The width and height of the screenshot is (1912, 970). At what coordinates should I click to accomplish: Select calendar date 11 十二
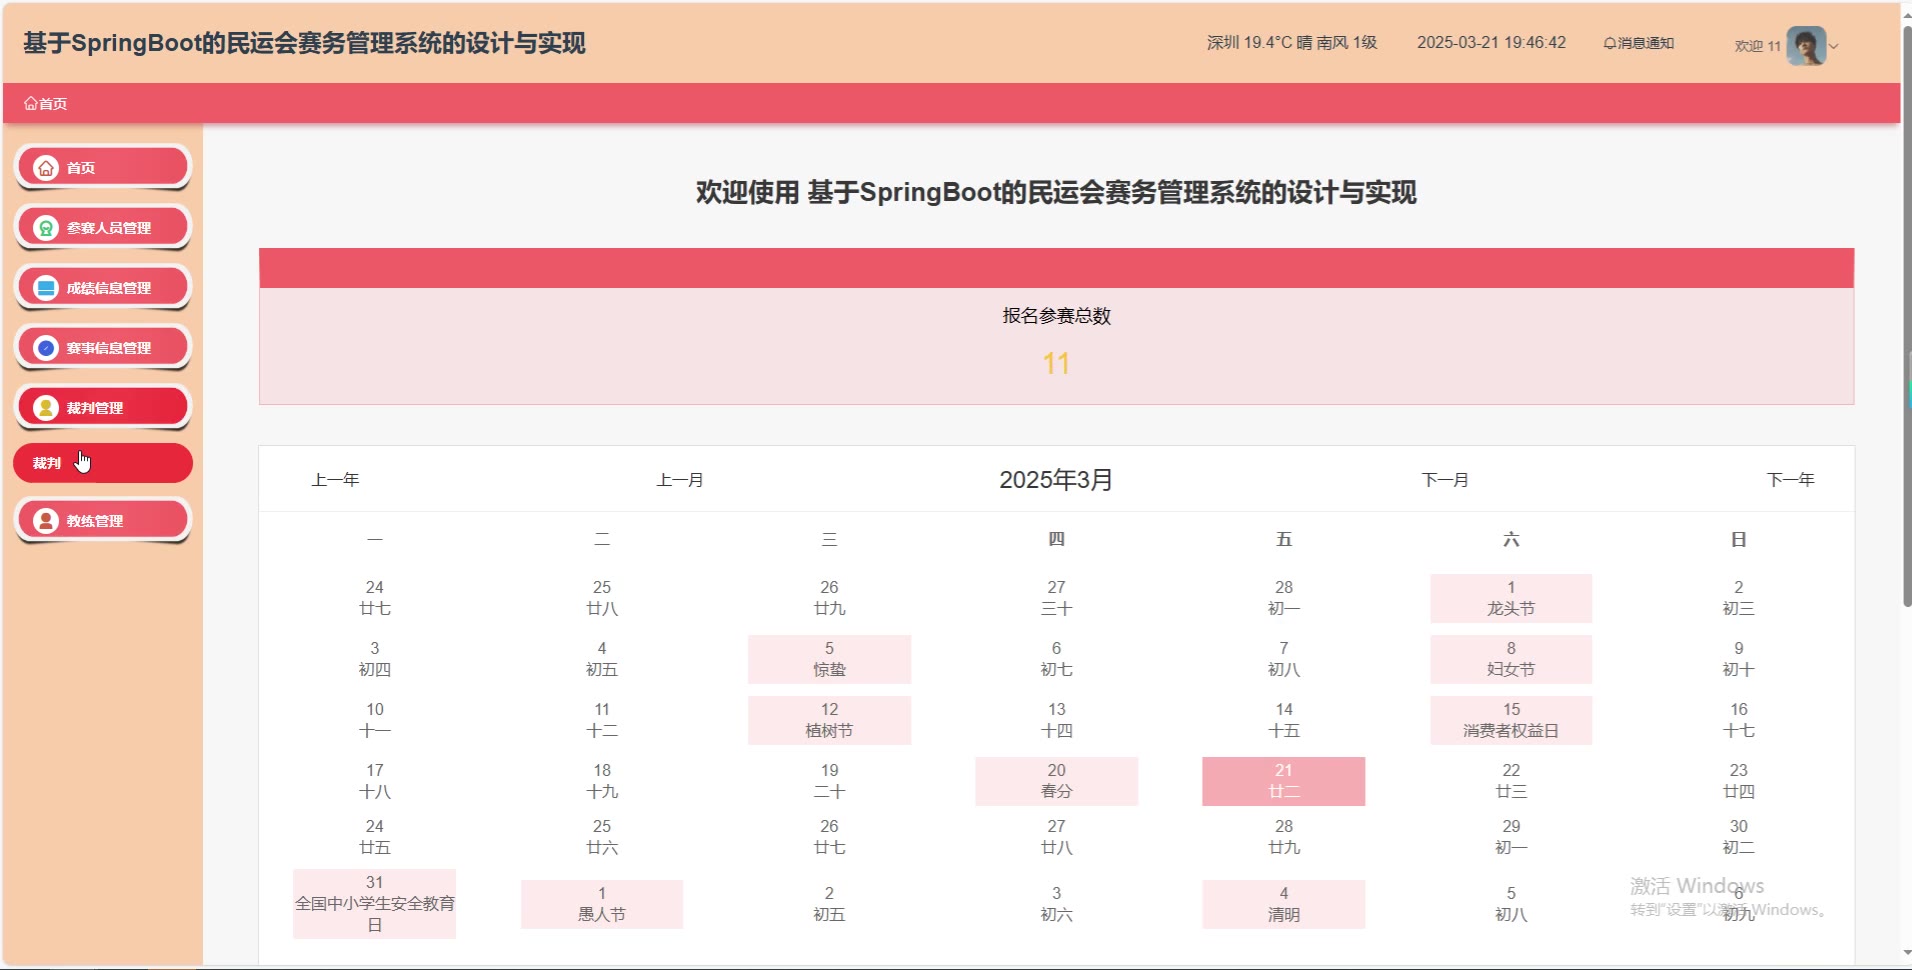(602, 720)
